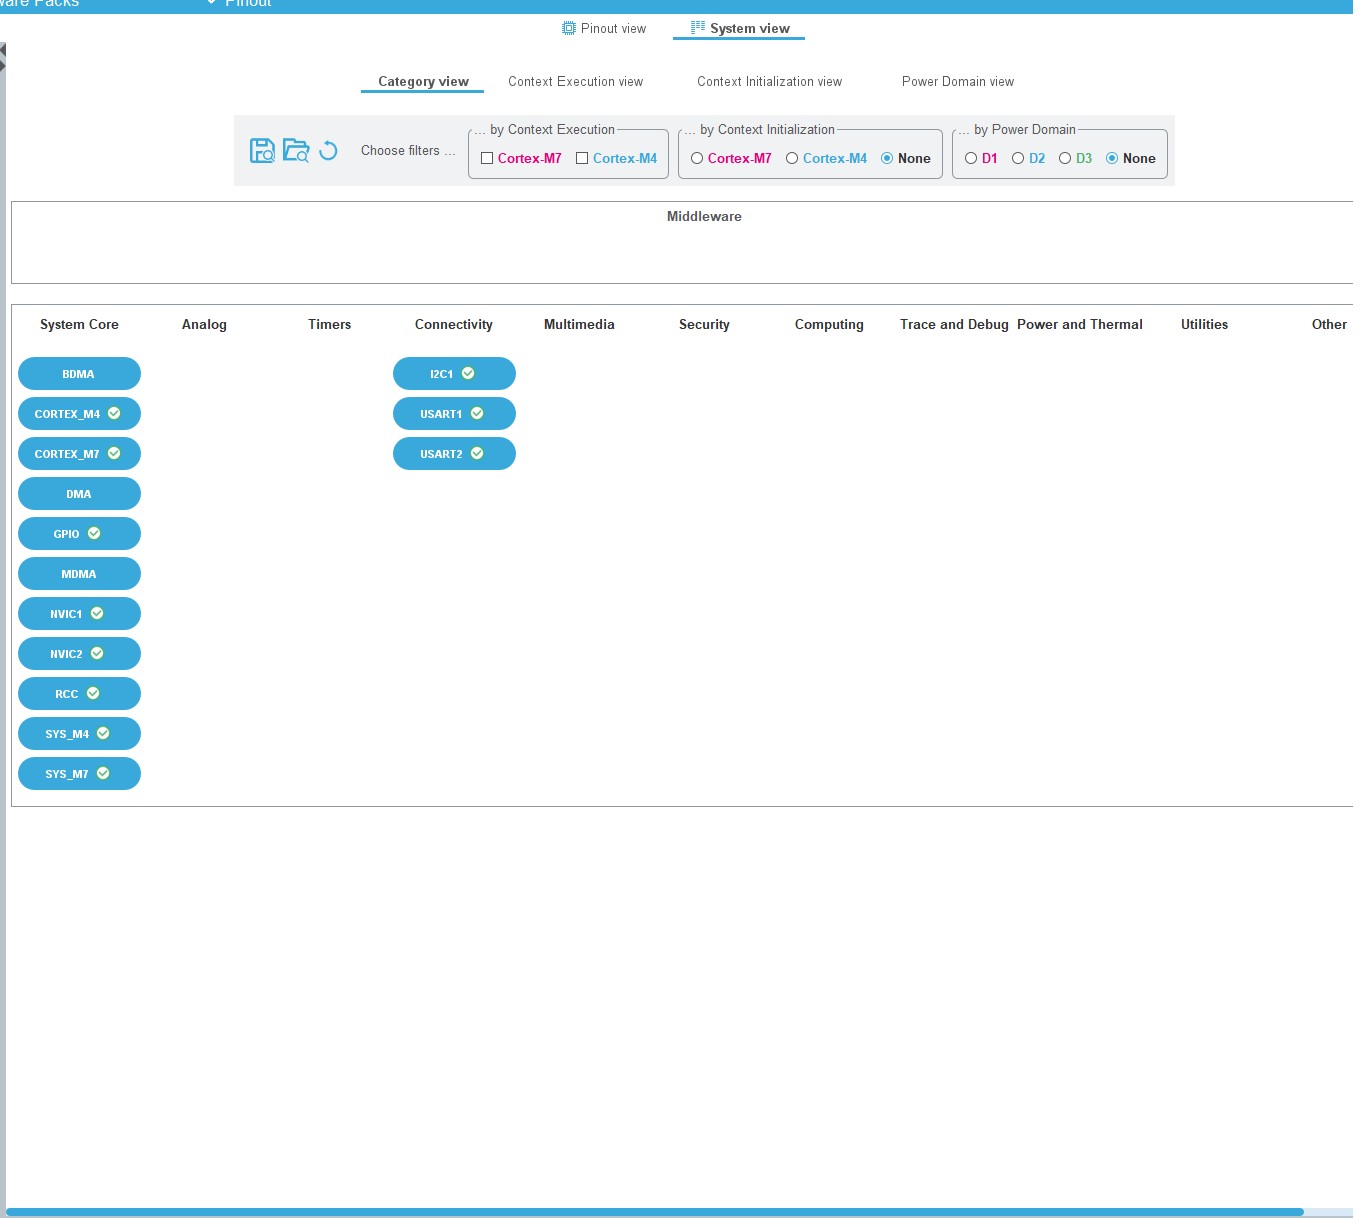The height and width of the screenshot is (1227, 1363).
Task: Click the reset filters circular arrow icon
Action: coord(328,151)
